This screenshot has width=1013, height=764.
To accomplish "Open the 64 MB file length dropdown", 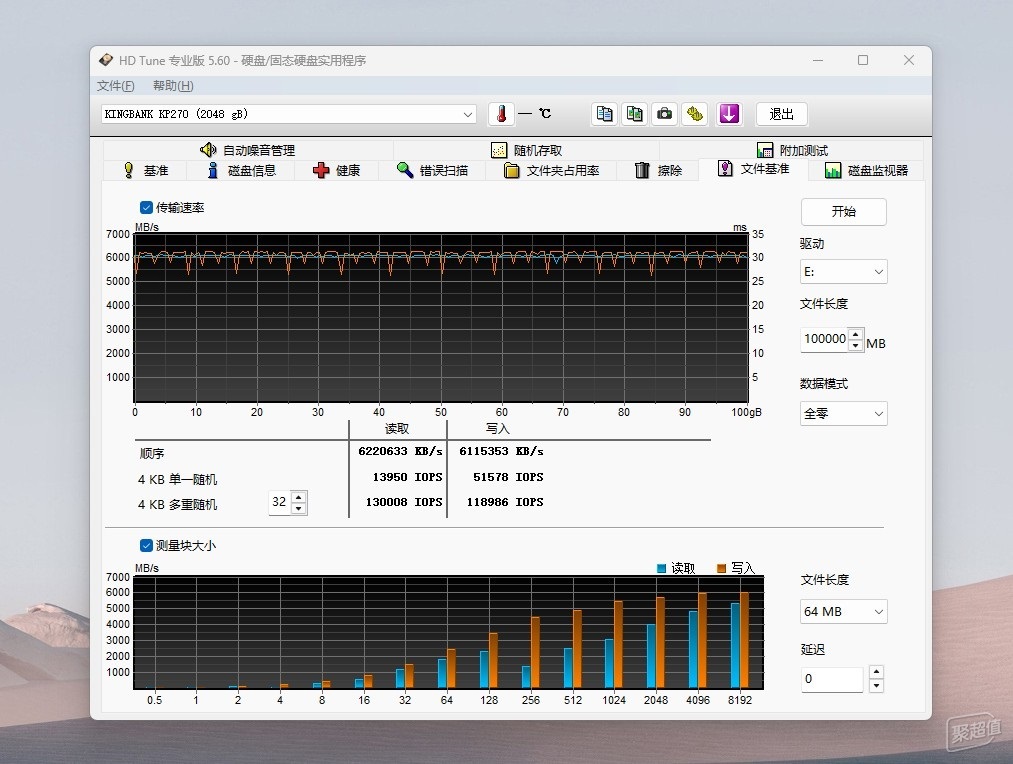I will (843, 612).
